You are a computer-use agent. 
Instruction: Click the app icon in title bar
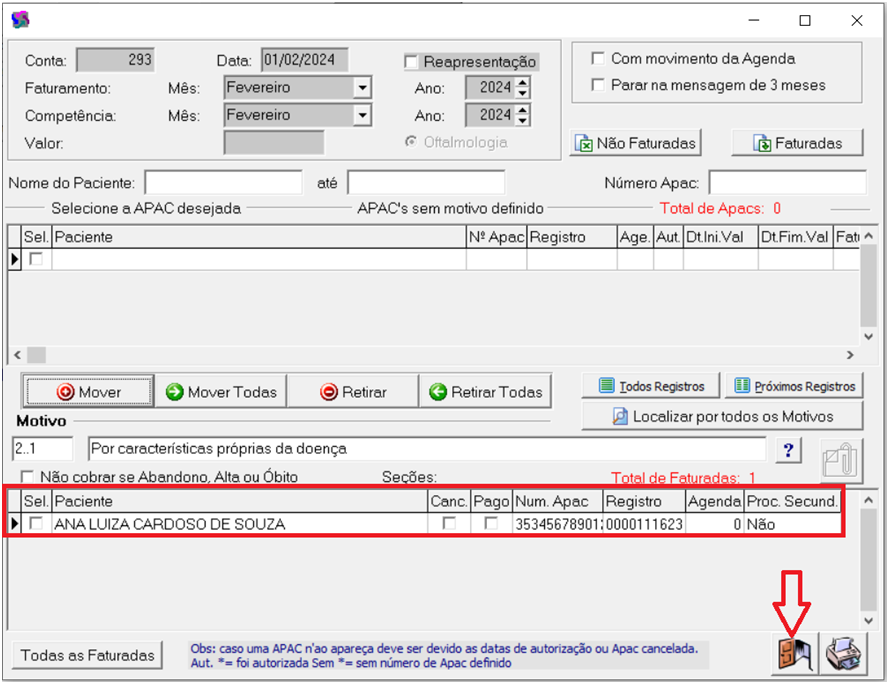[x=19, y=21]
